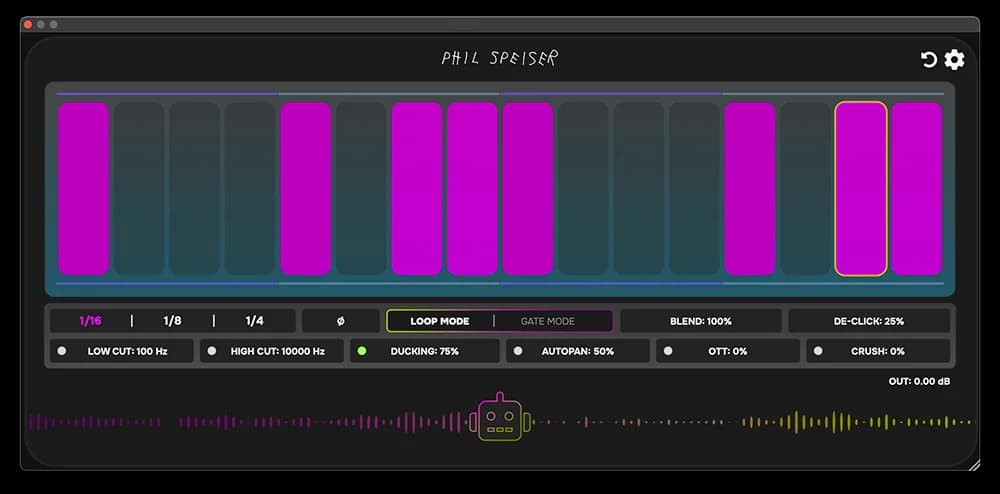Click the window resize grip corner
The width and height of the screenshot is (1000, 494).
click(974, 465)
